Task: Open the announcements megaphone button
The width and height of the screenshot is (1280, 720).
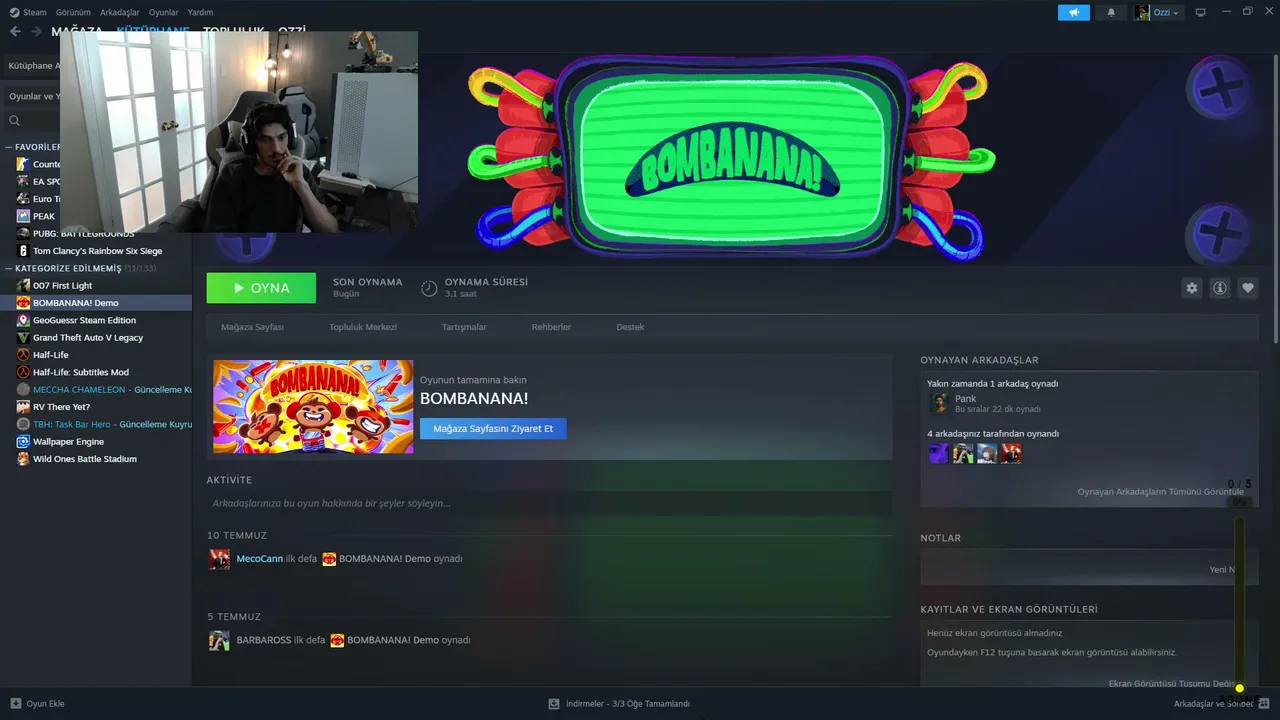Action: click(x=1074, y=12)
